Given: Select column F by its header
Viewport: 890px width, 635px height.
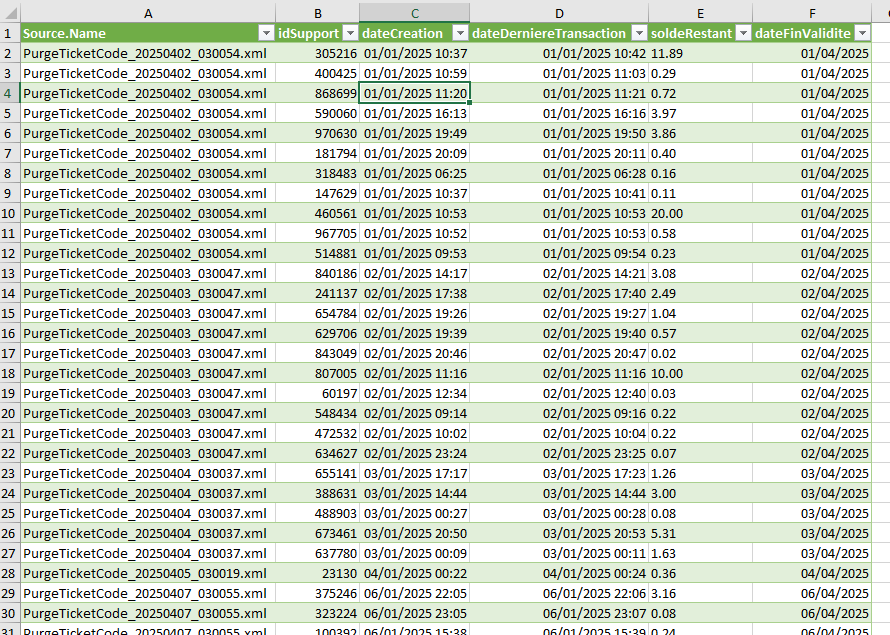Looking at the screenshot, I should click(x=812, y=13).
